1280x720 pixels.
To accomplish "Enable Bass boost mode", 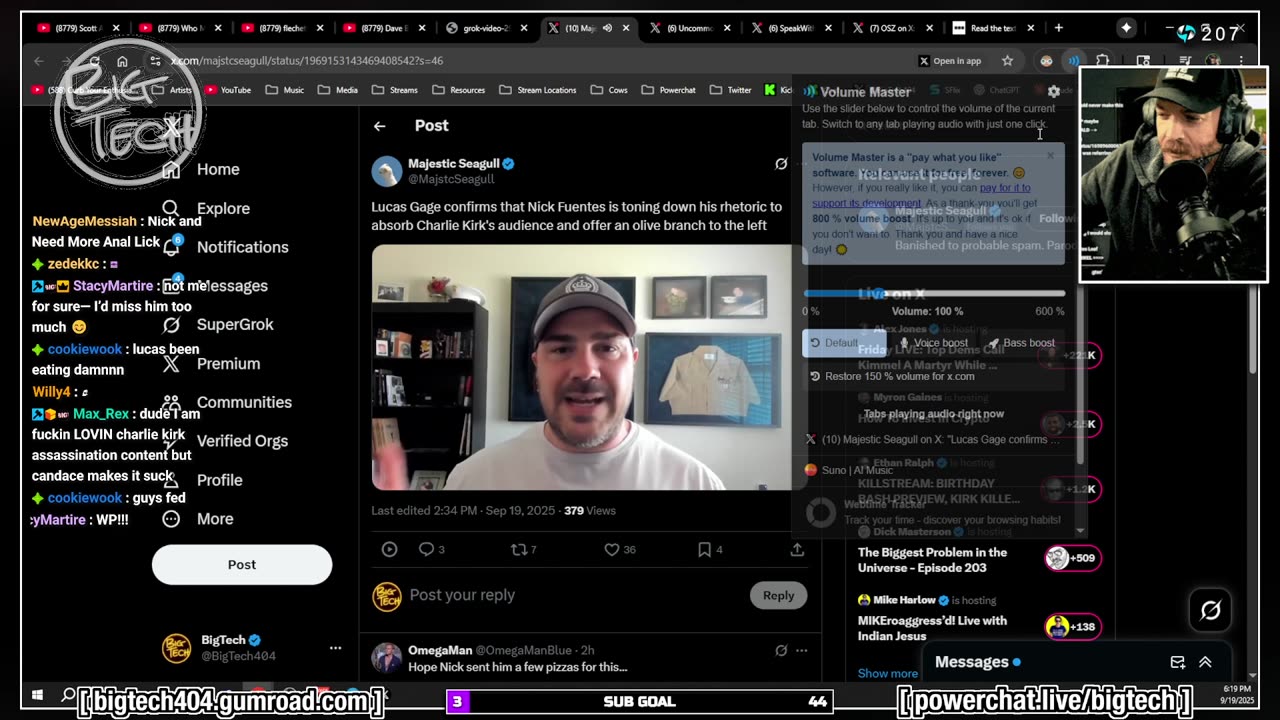I will point(1021,343).
